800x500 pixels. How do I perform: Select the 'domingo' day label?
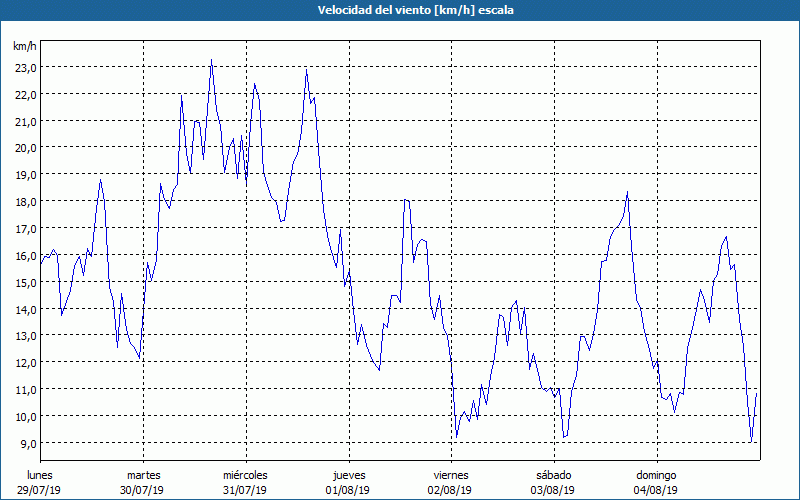coord(656,476)
